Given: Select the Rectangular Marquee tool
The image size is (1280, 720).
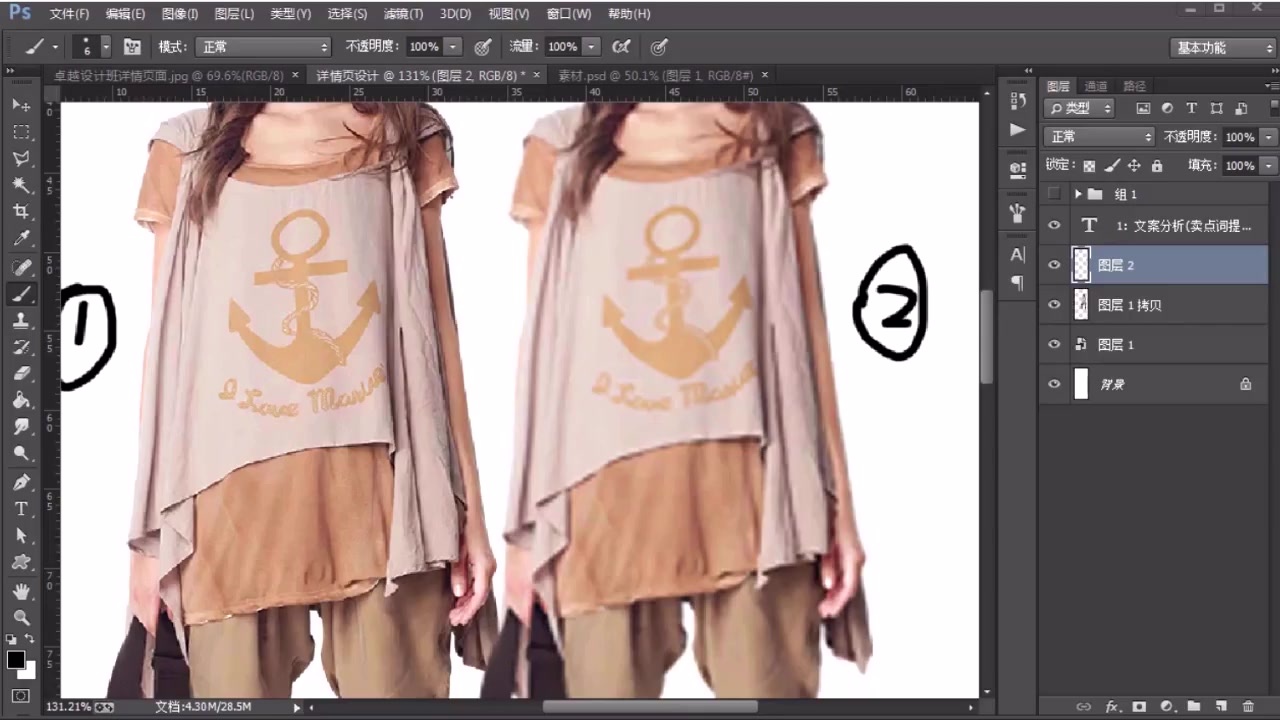Looking at the screenshot, I should pos(21,132).
